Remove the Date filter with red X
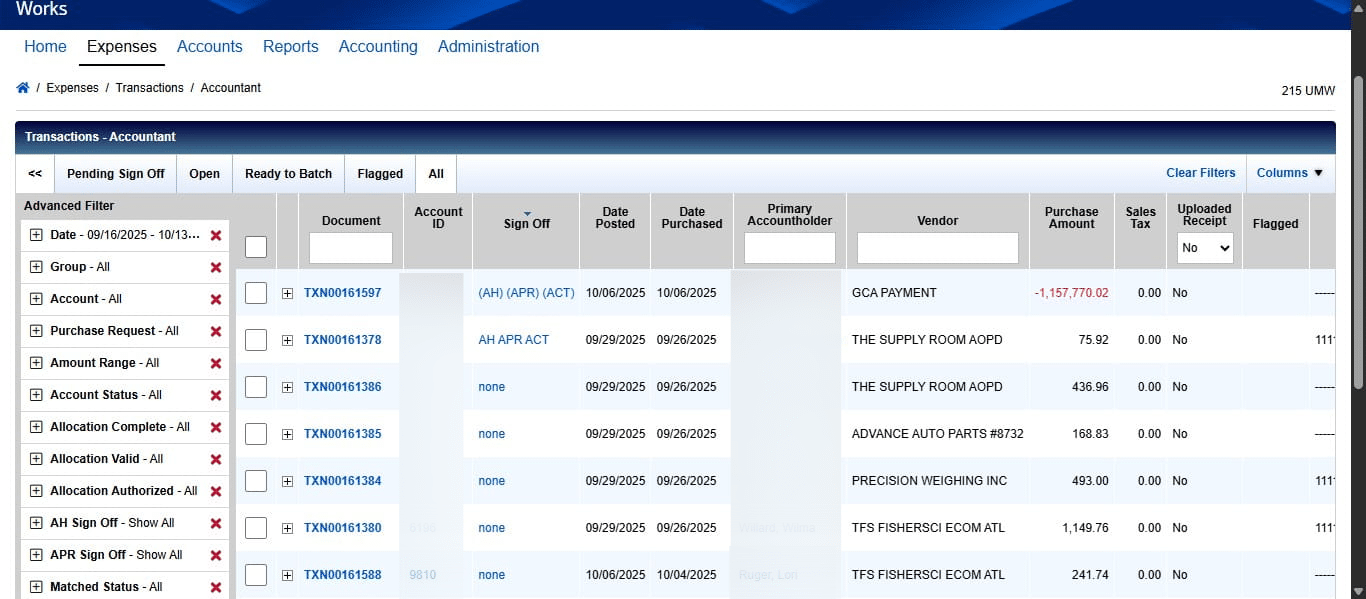The image size is (1366, 599). pos(215,235)
